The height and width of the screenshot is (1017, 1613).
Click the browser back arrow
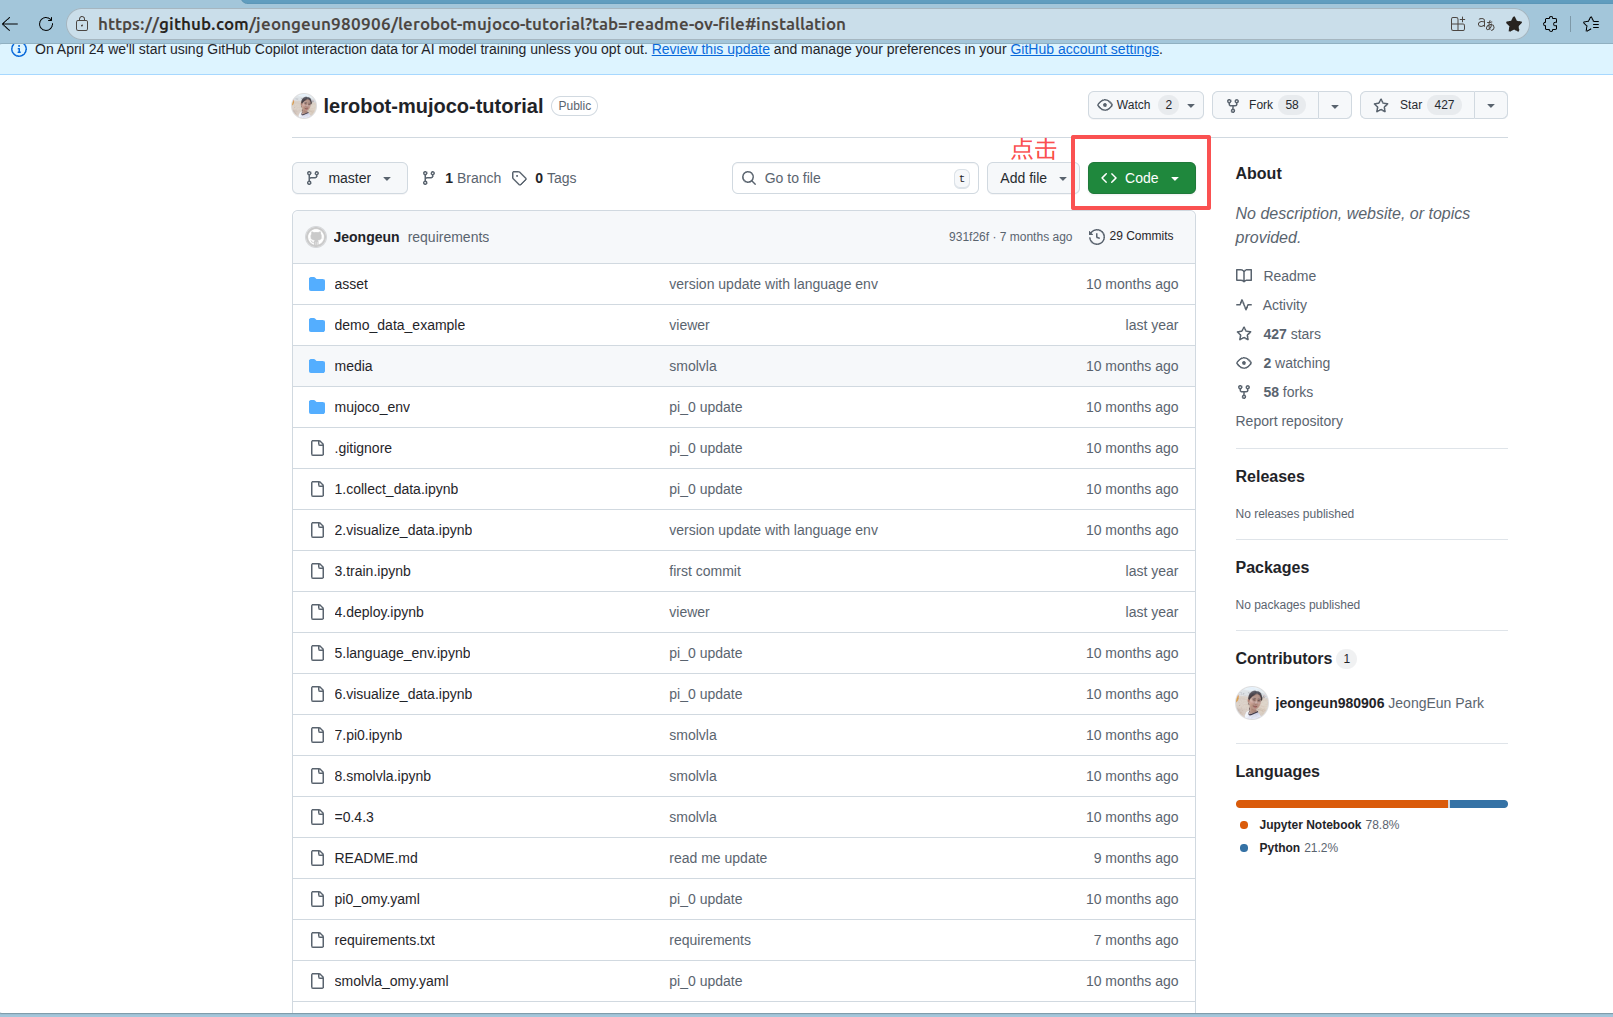pyautogui.click(x=10, y=24)
